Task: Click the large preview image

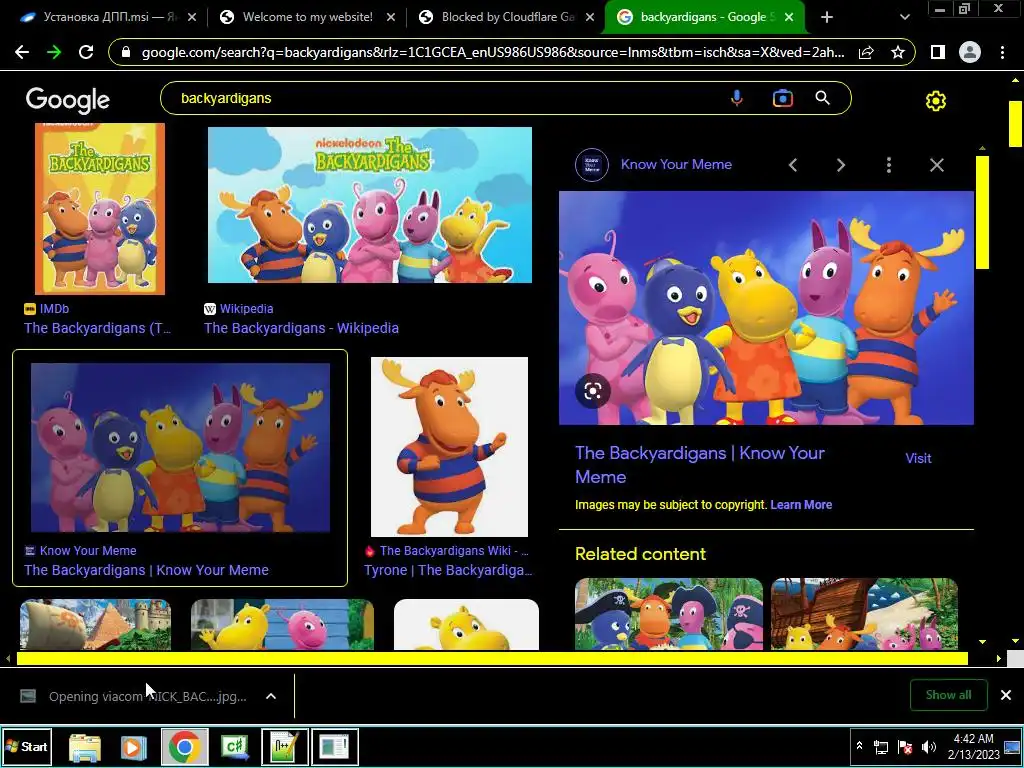Action: click(x=766, y=308)
